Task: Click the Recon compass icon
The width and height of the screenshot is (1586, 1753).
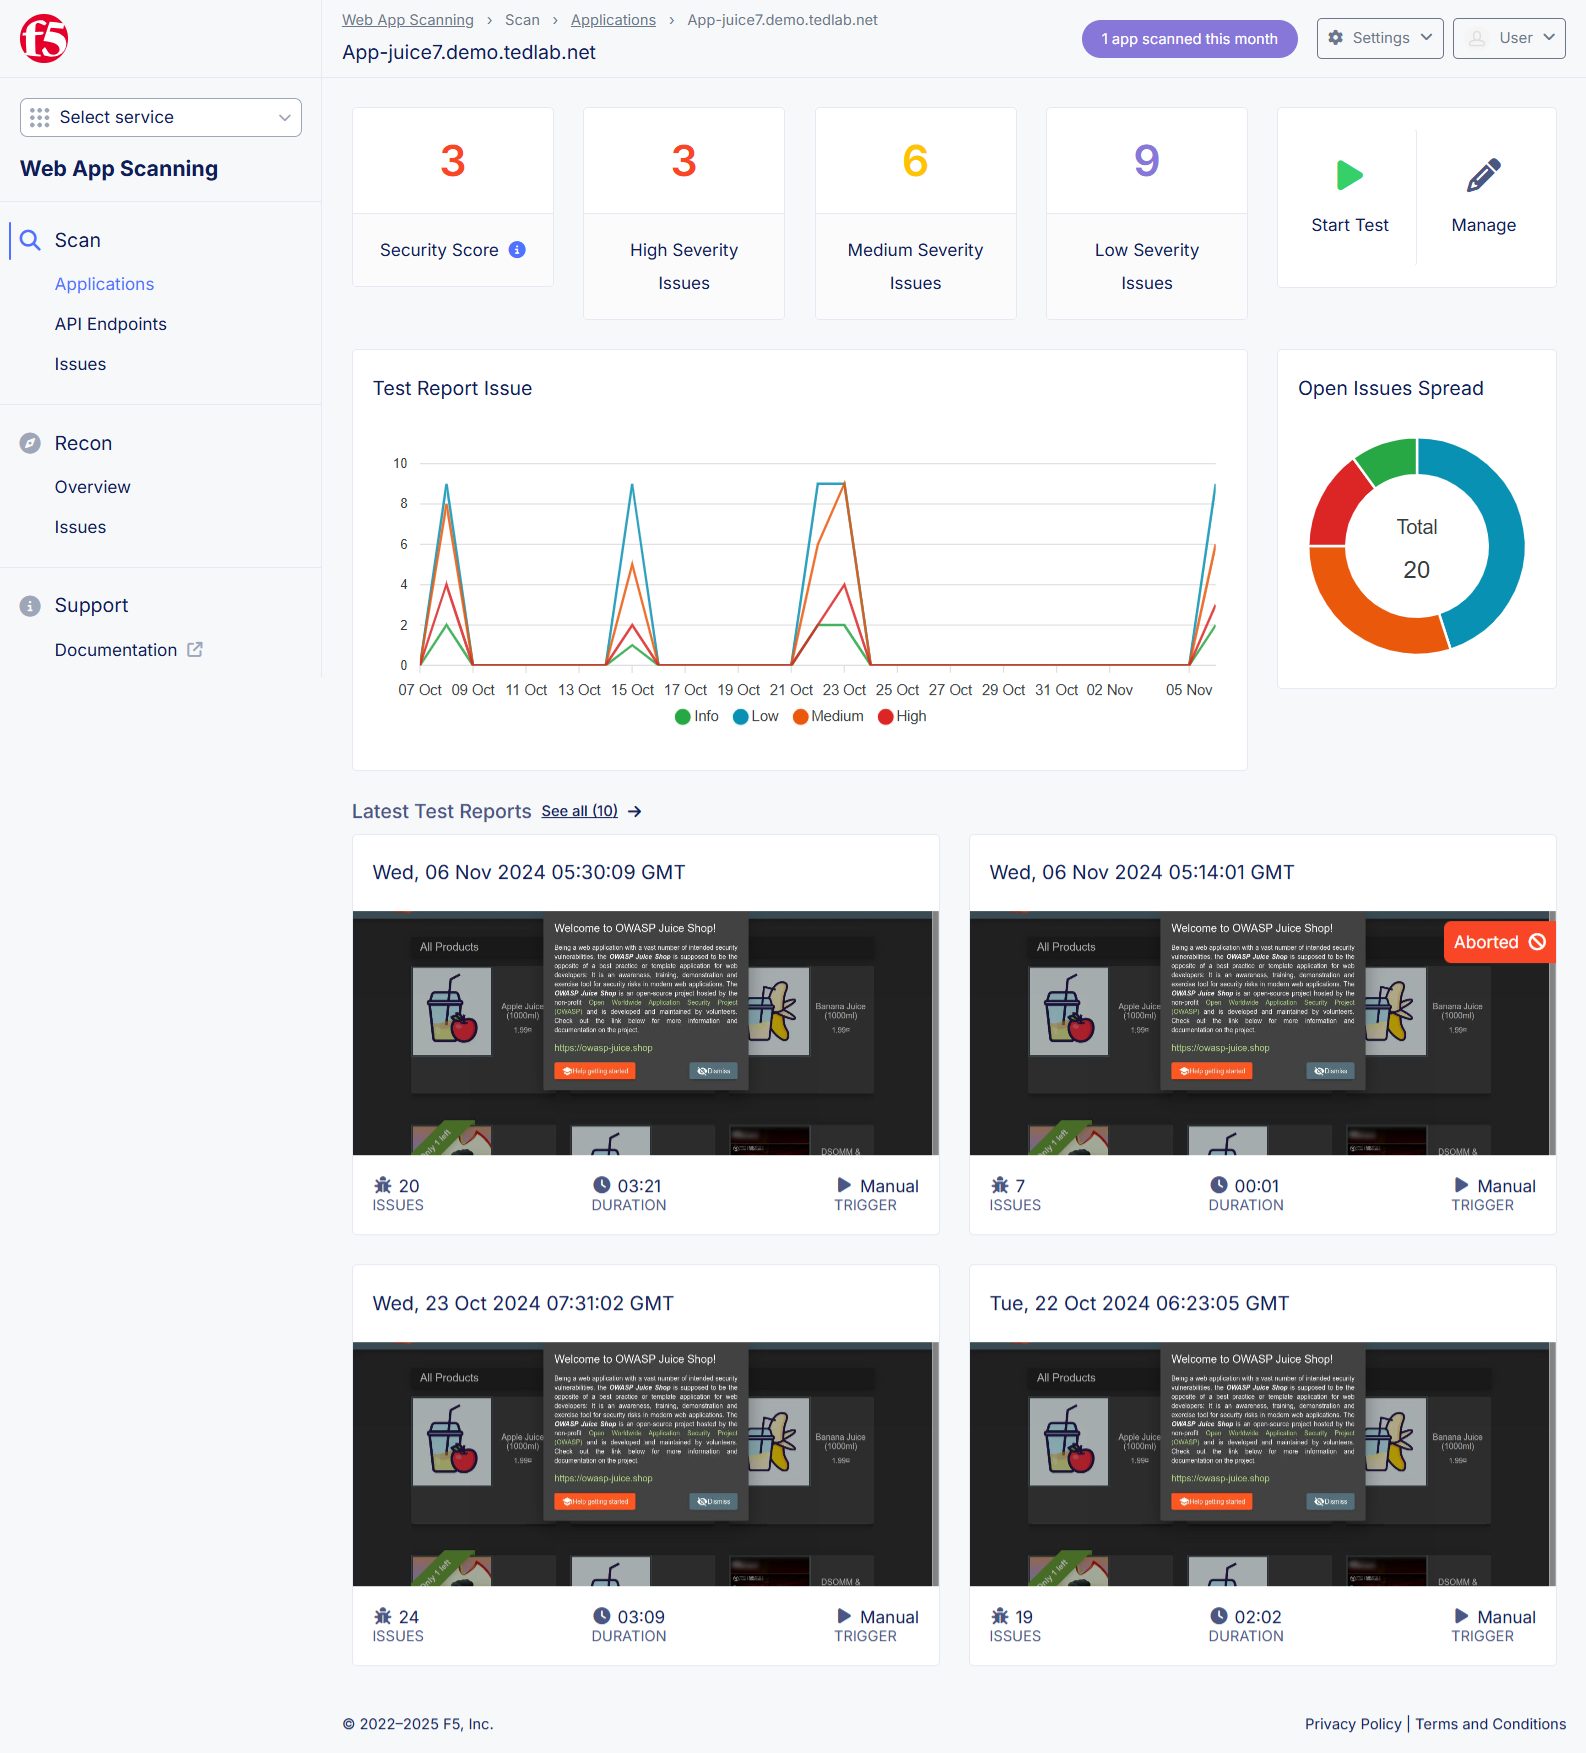Action: (30, 443)
